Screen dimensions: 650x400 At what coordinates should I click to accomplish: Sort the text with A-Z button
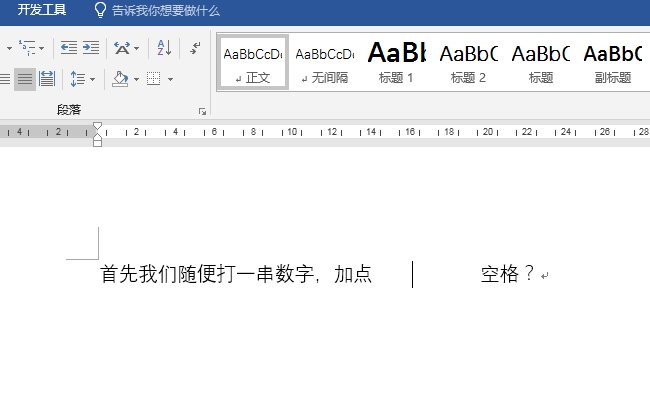point(164,48)
